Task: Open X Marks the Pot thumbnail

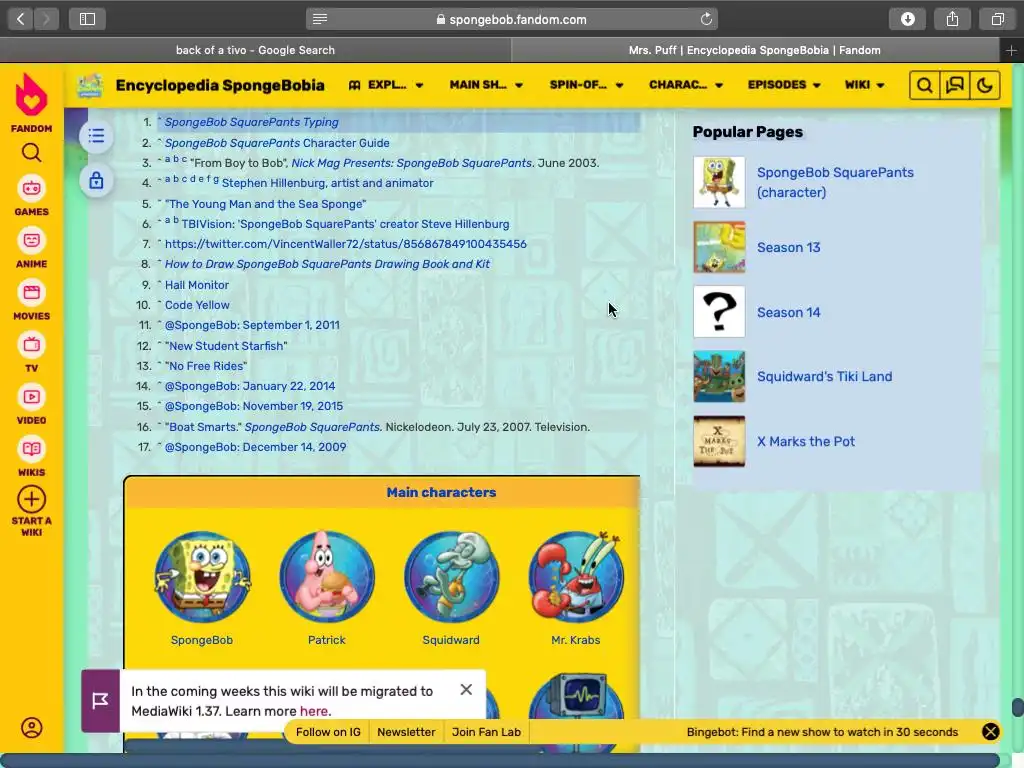Action: 719,441
